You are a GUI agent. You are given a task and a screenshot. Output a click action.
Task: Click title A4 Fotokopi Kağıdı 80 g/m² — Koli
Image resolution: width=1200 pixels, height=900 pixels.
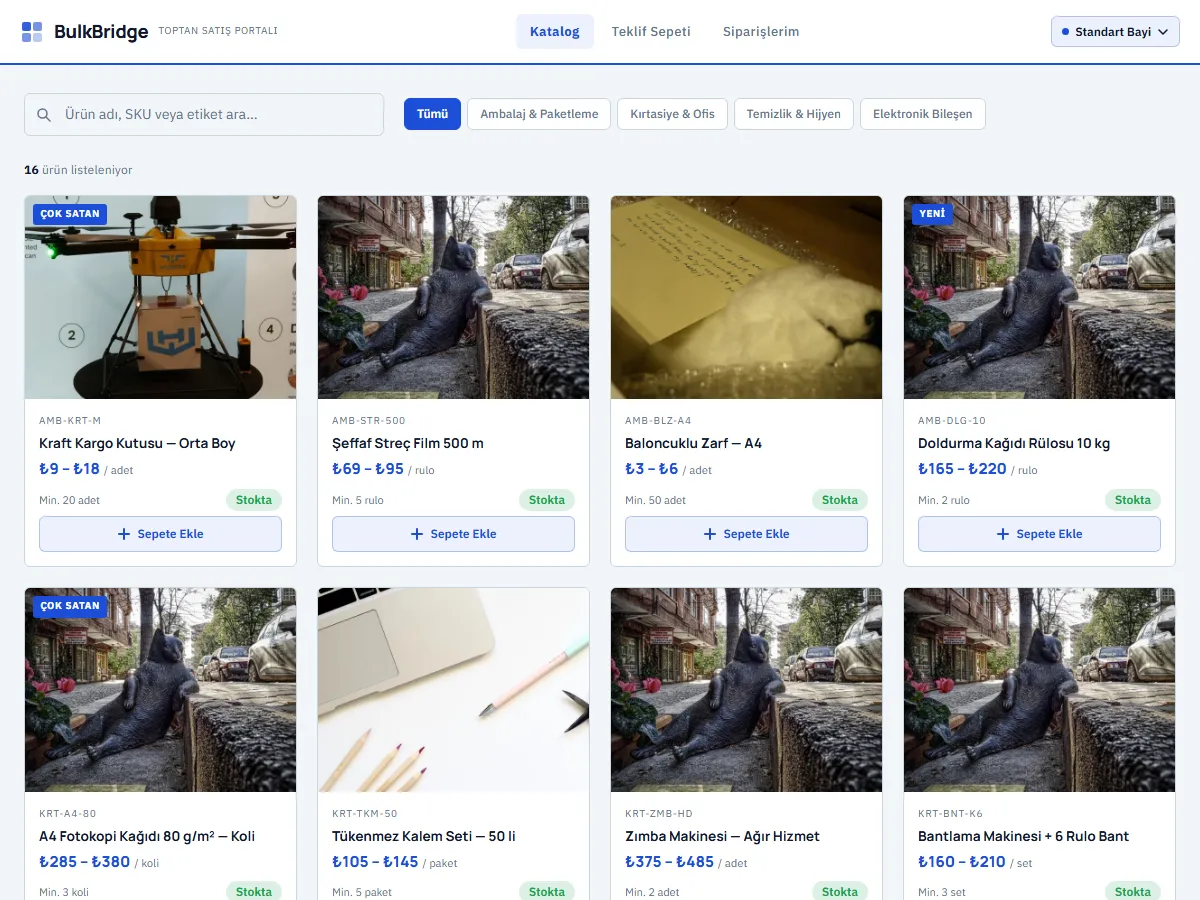click(147, 836)
